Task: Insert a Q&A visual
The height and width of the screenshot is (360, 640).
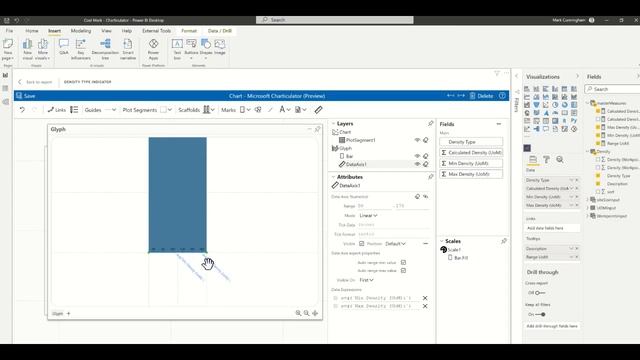Action: [x=64, y=47]
